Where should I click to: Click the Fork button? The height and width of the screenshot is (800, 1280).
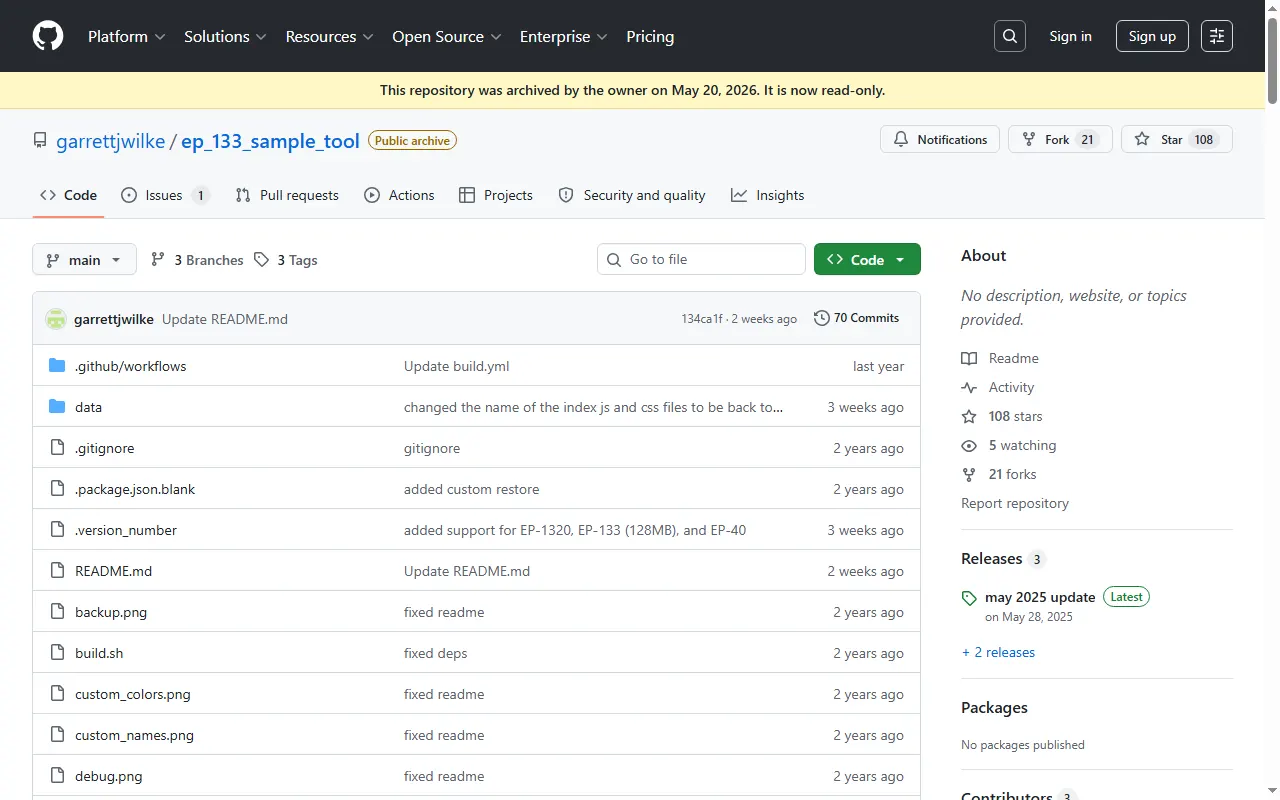1060,140
